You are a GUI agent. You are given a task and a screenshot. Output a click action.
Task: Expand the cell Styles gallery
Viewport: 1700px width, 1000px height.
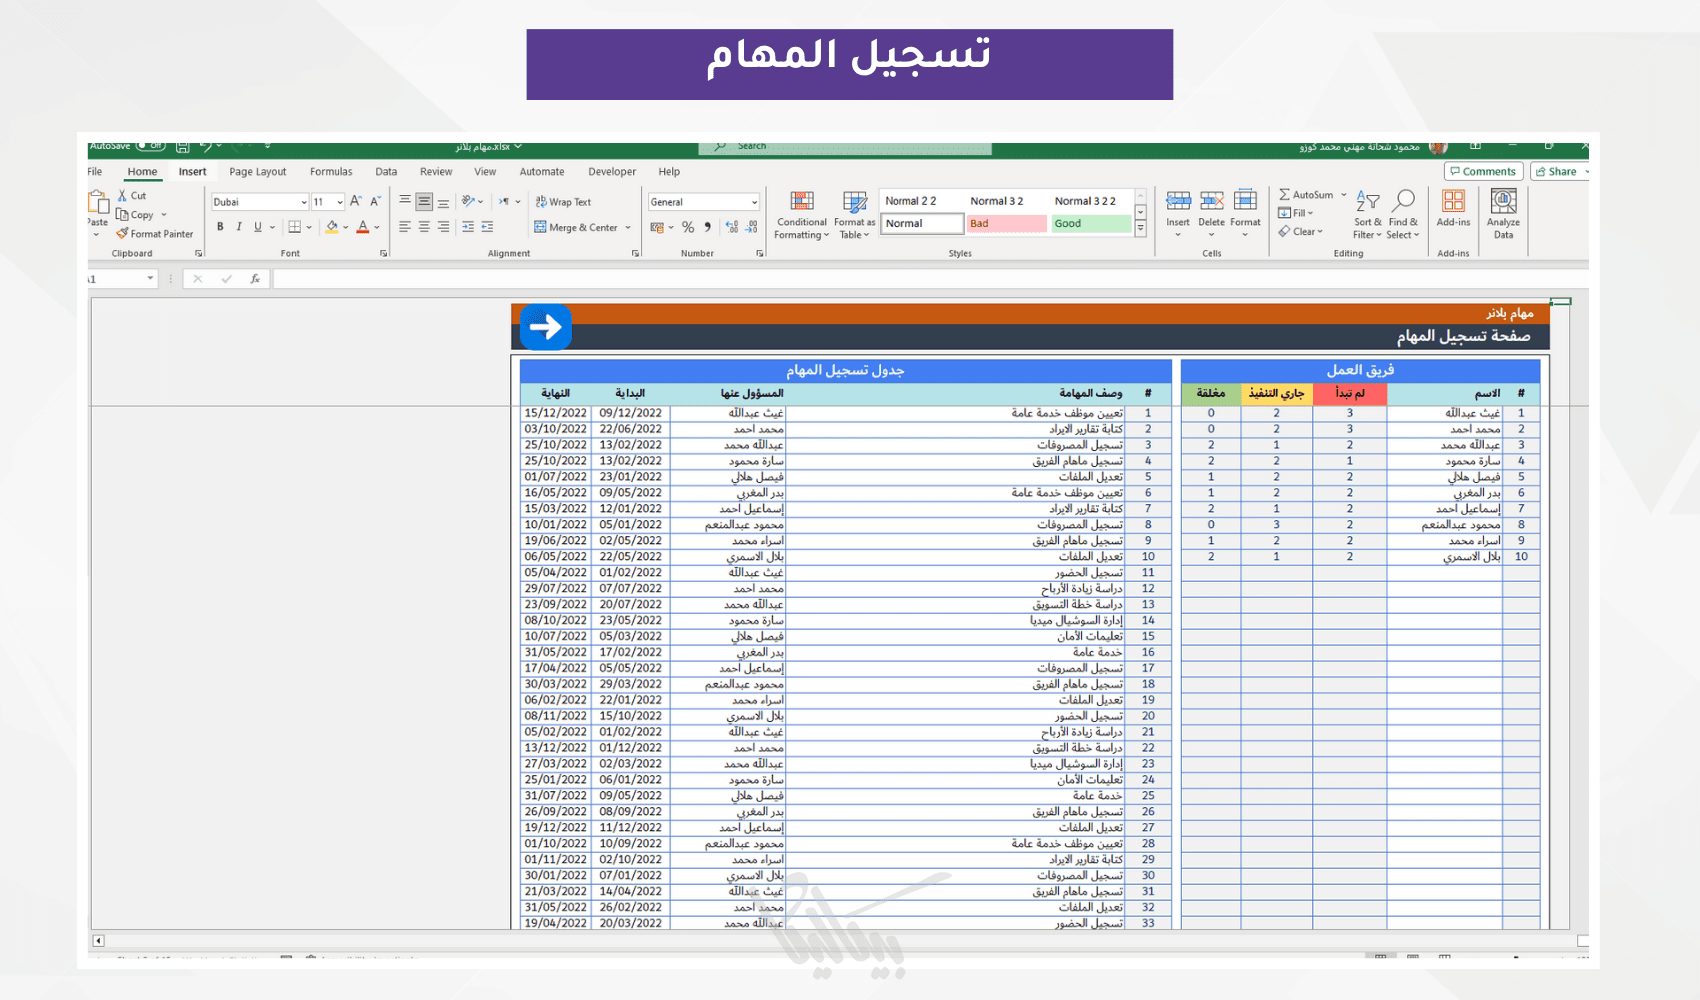point(1140,229)
